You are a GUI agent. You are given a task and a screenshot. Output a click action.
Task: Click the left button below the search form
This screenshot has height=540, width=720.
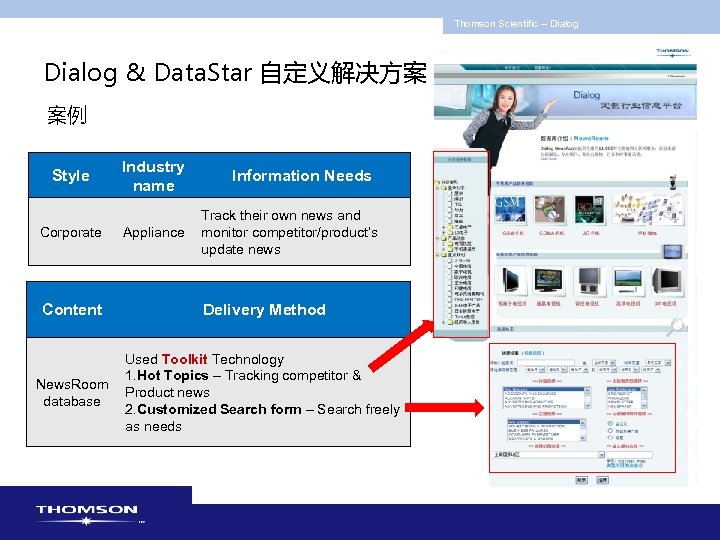pos(582,480)
